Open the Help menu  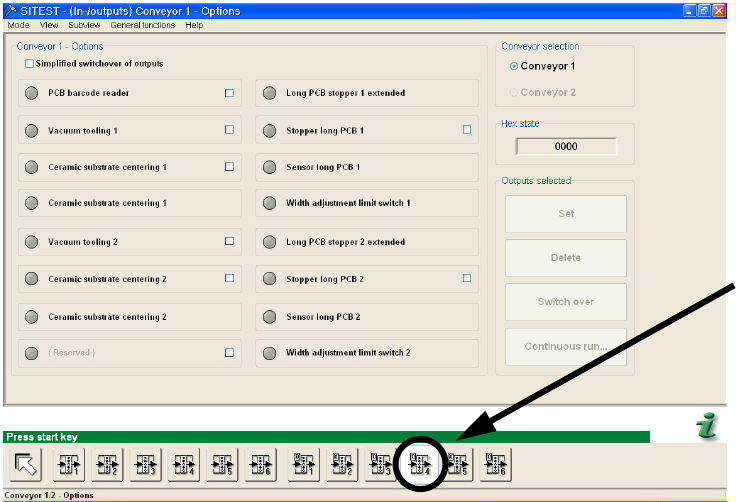(194, 25)
